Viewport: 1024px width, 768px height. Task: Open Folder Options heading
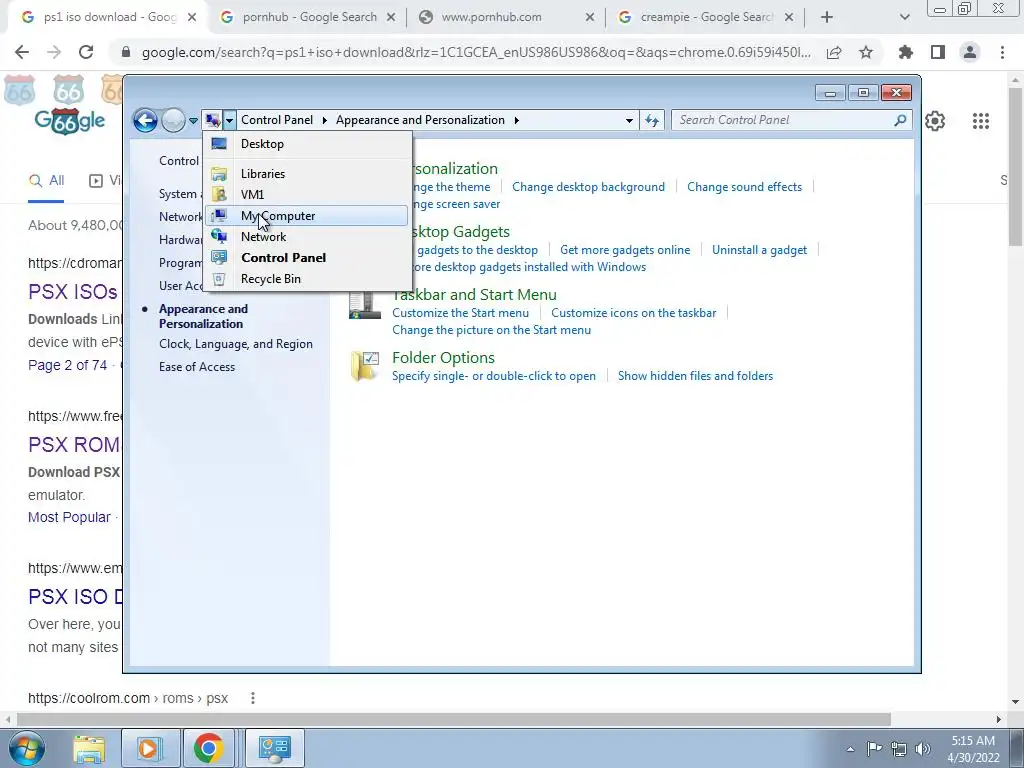pos(443,358)
